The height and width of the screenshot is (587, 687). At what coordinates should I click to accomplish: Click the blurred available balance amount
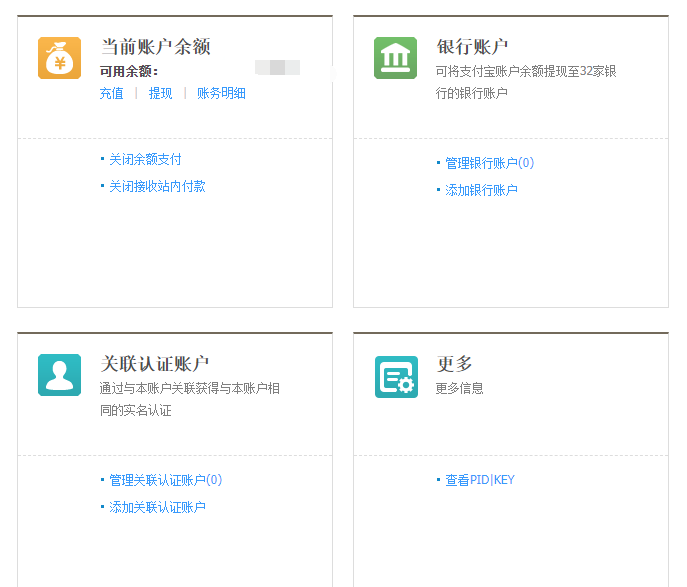point(277,68)
